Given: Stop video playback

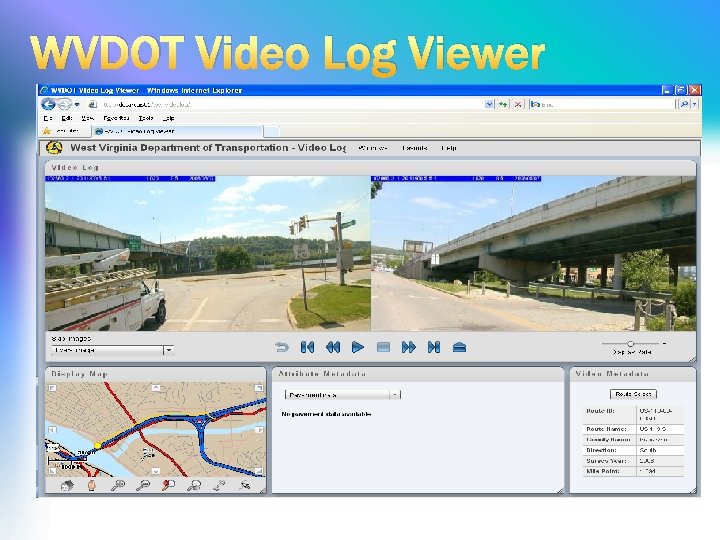Looking at the screenshot, I should (x=383, y=347).
